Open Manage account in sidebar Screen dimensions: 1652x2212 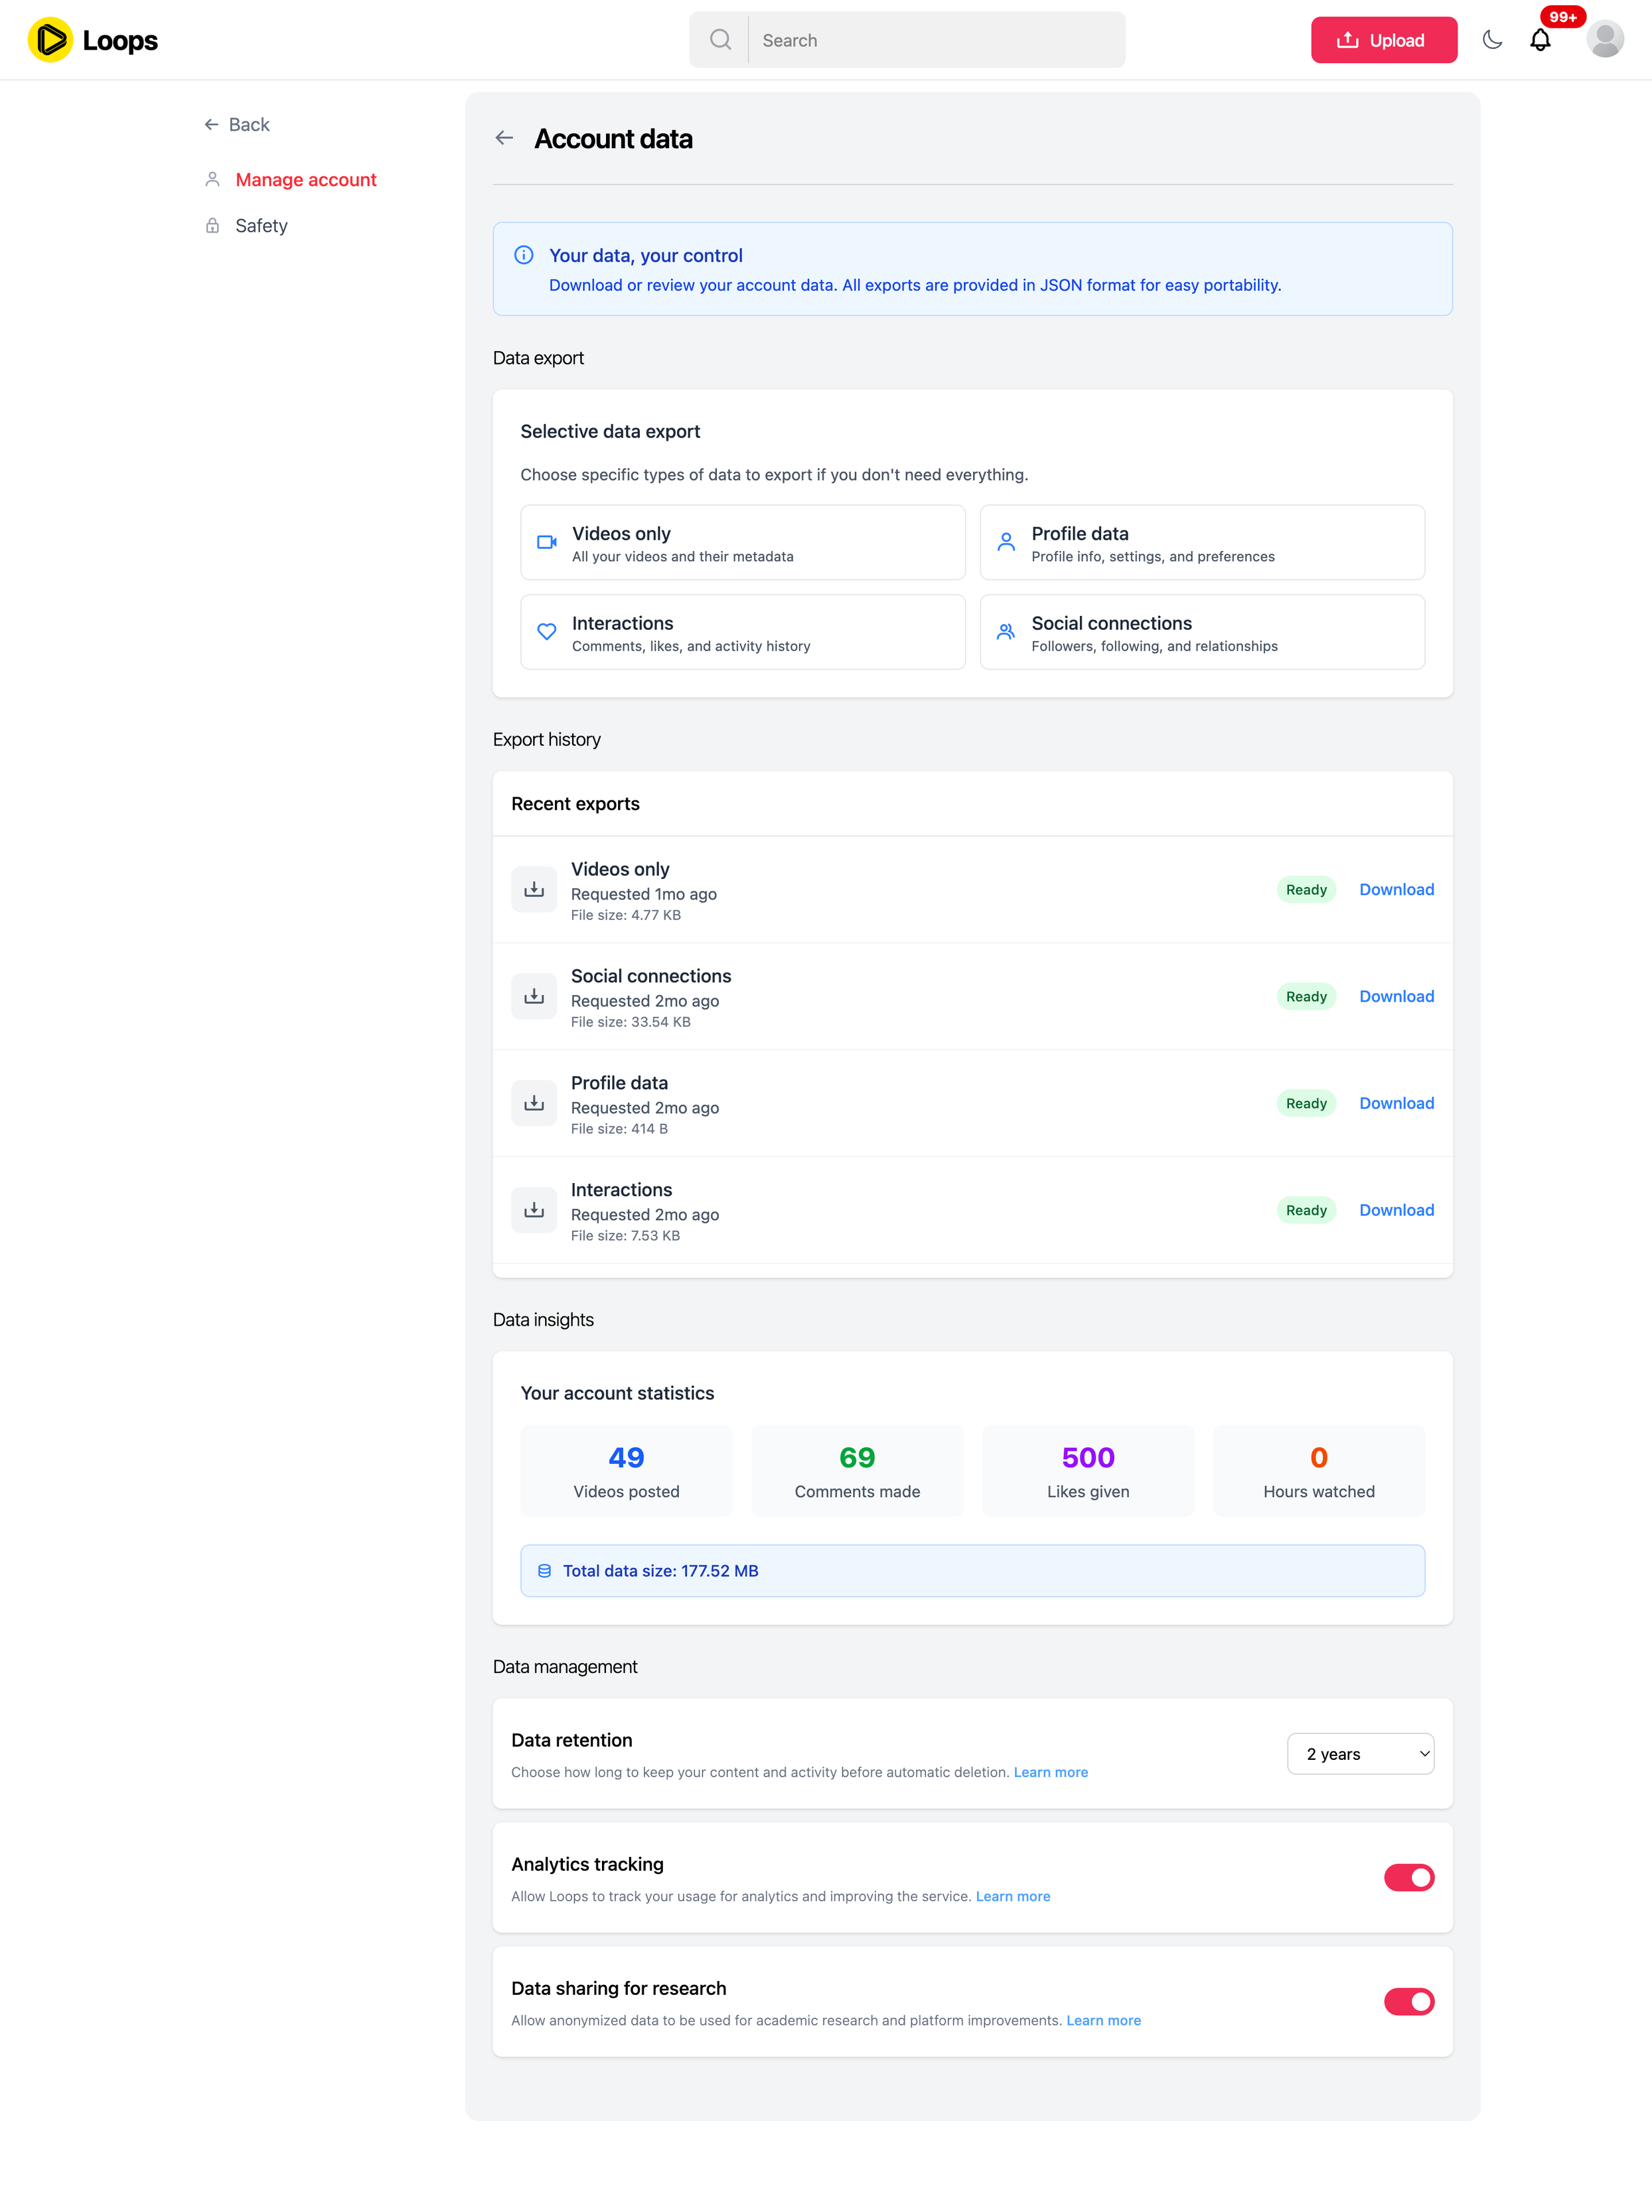point(306,180)
